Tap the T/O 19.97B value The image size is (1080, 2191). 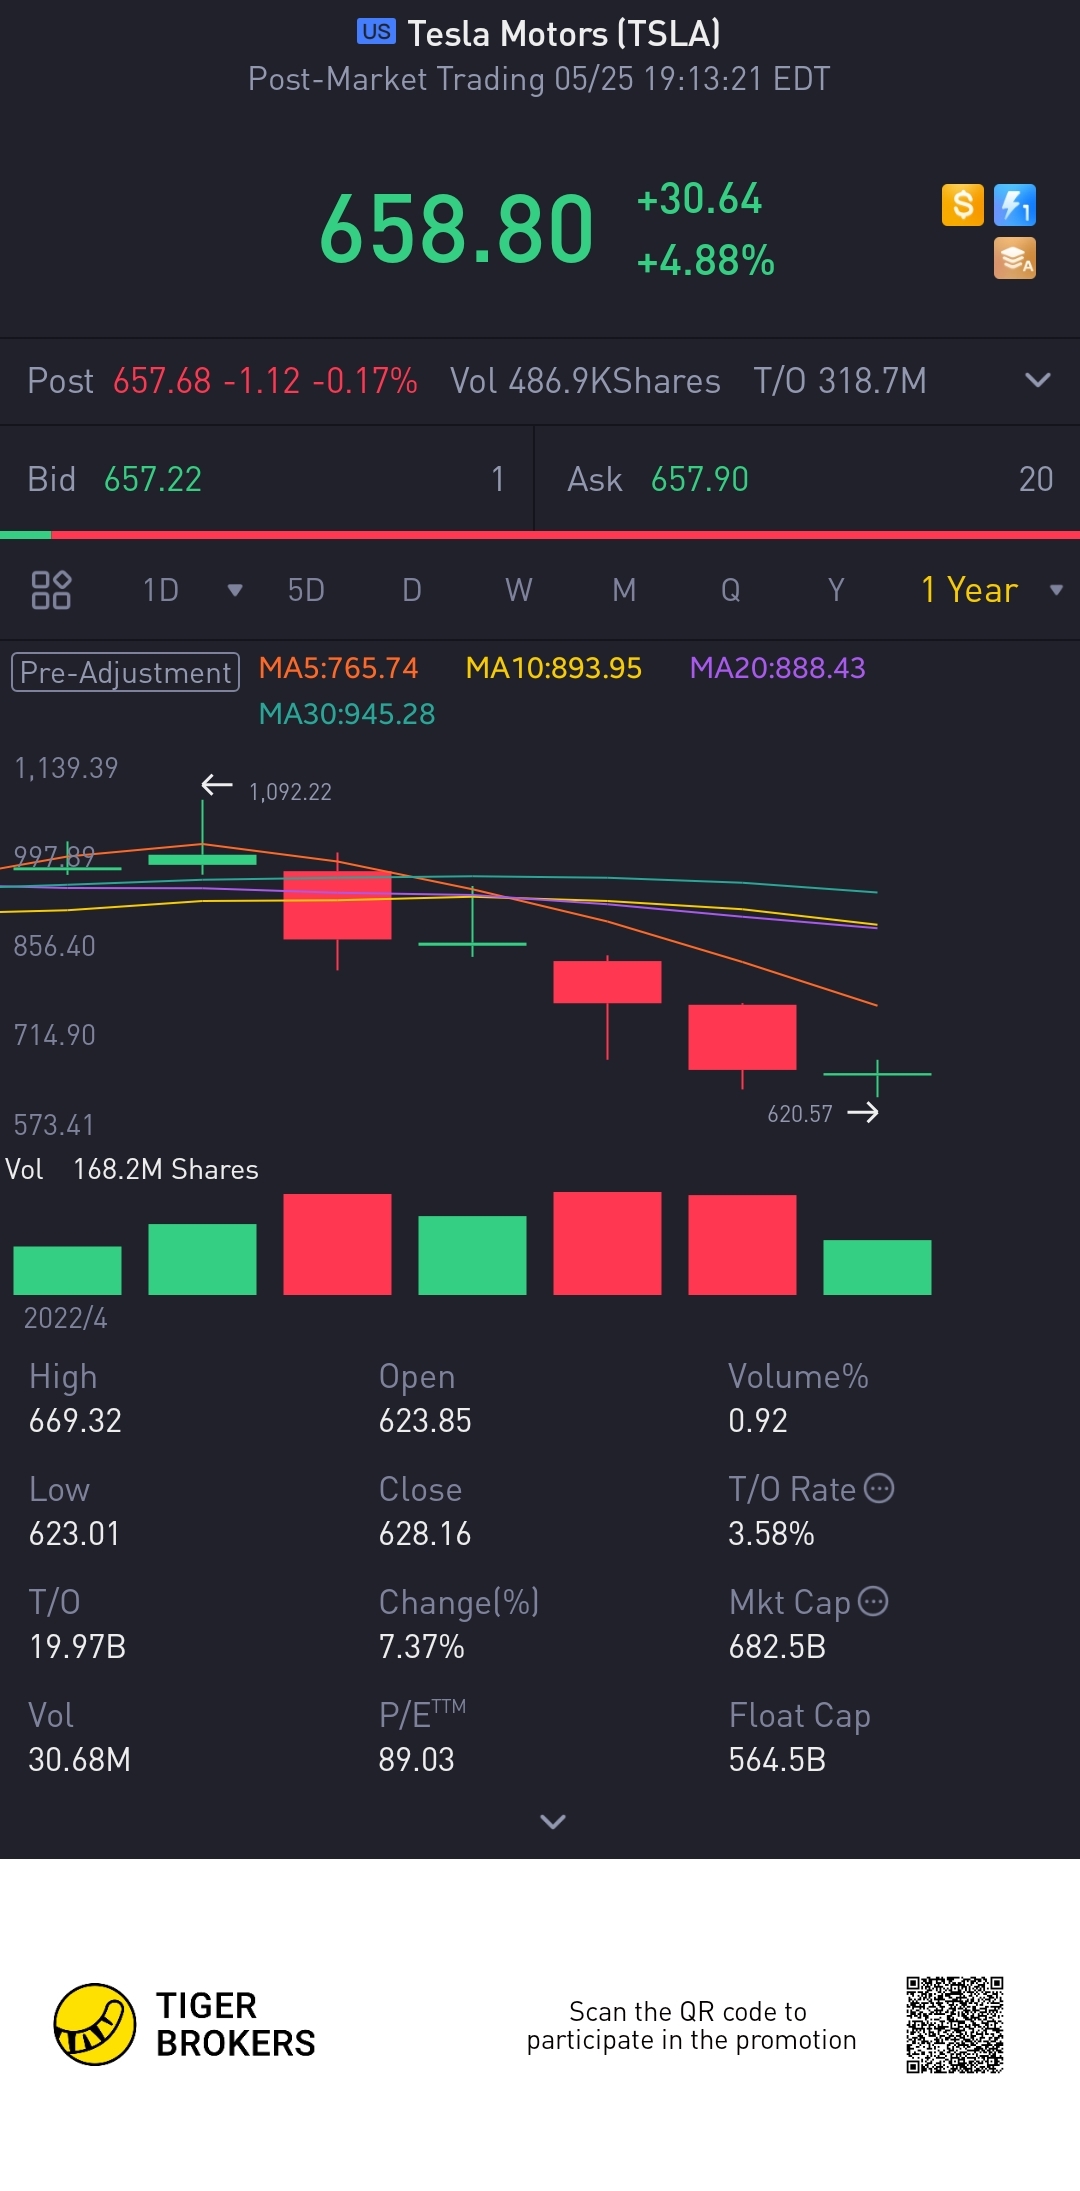point(77,1646)
